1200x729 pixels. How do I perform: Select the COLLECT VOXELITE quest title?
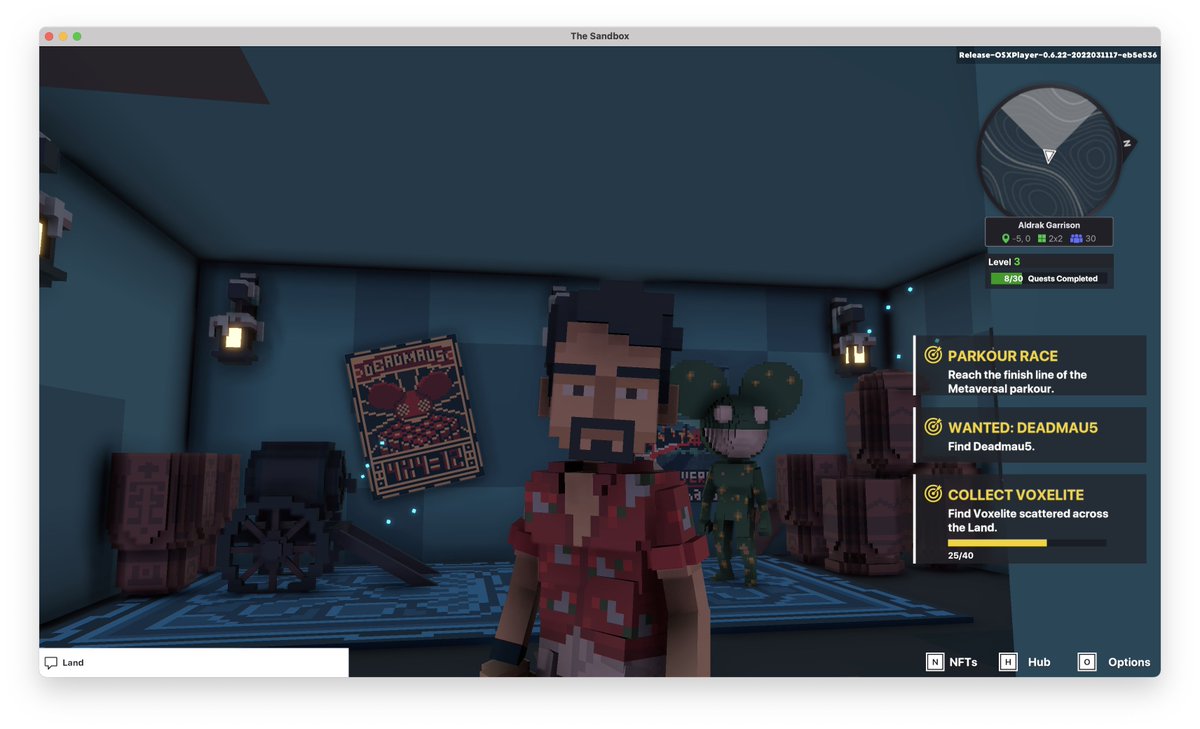coord(1015,495)
